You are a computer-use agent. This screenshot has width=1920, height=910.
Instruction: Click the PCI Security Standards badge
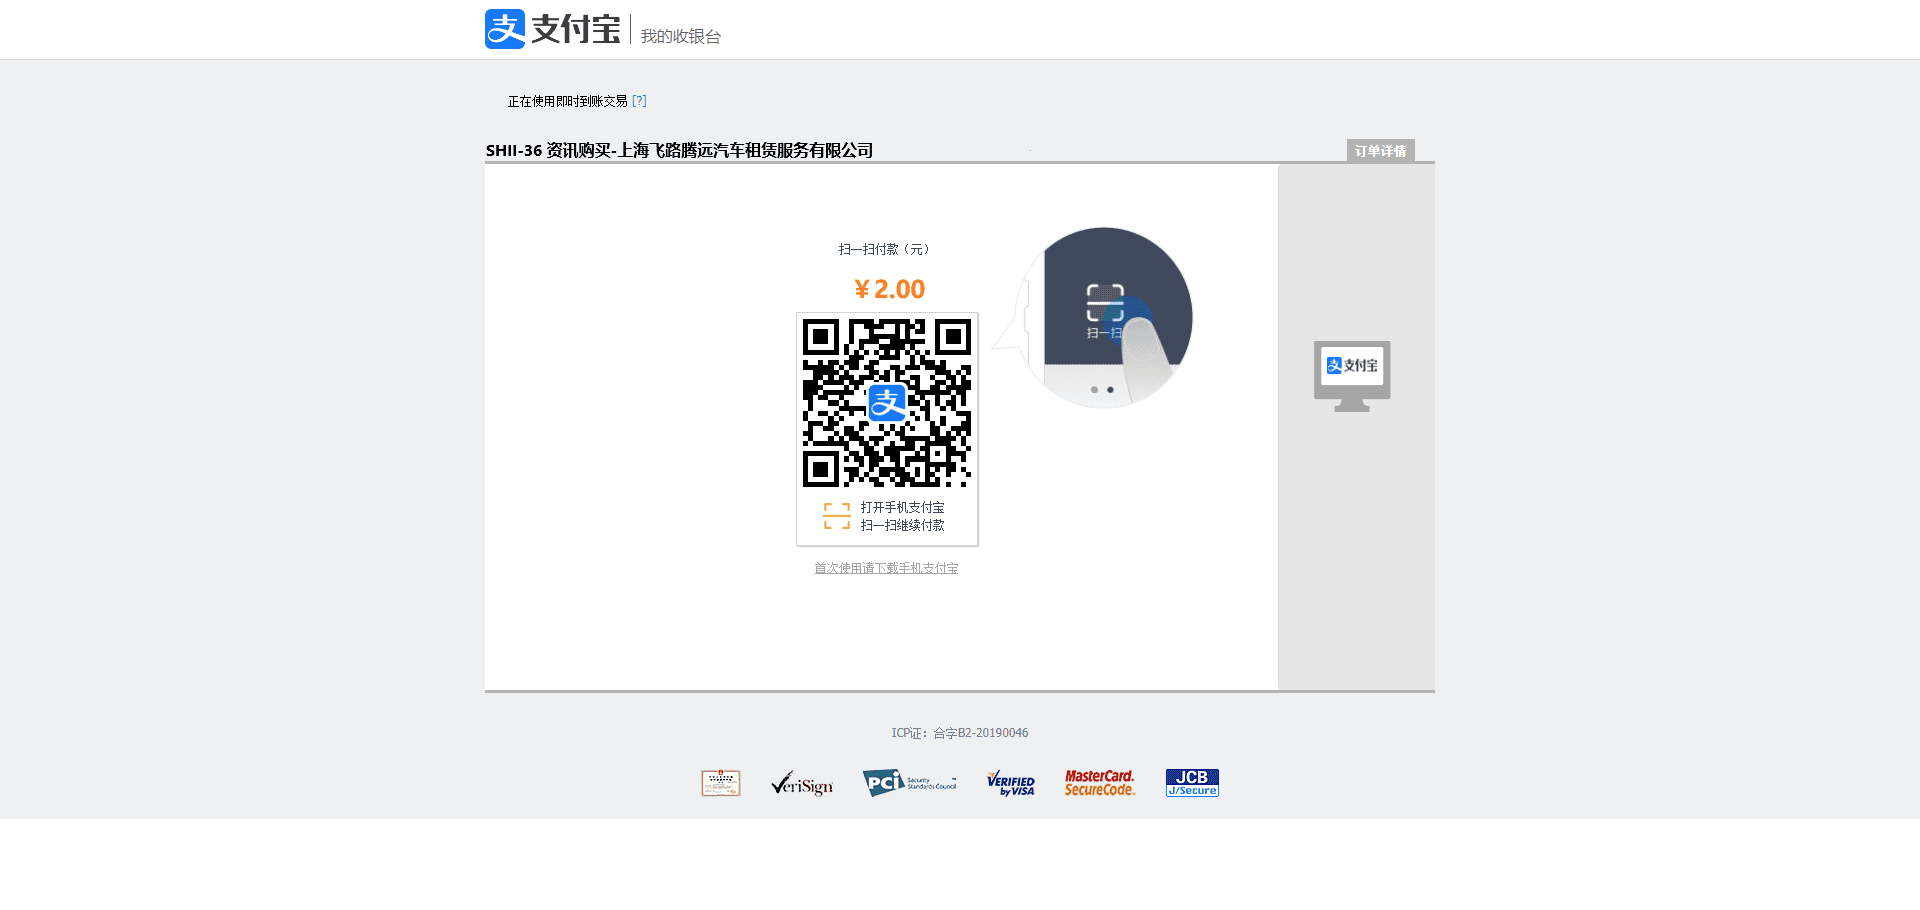tap(910, 783)
